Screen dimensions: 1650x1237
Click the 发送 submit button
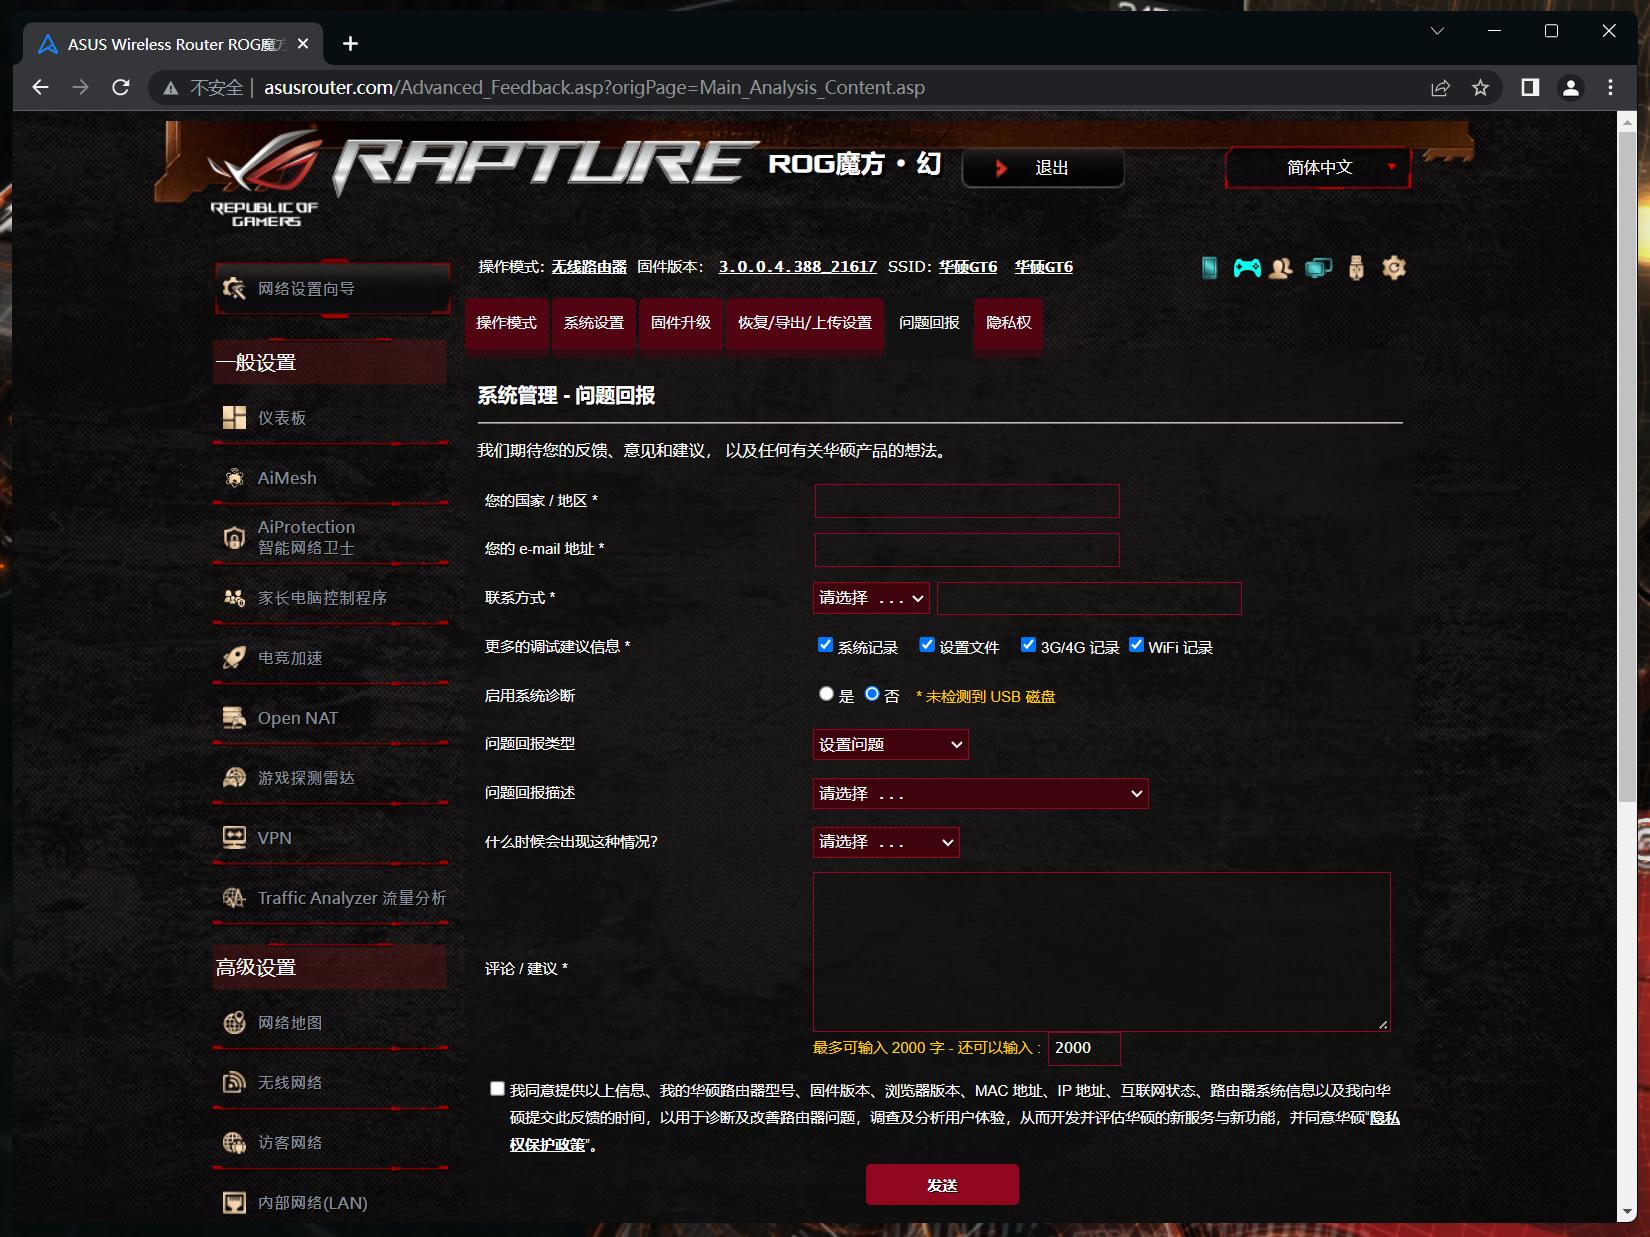[942, 1185]
